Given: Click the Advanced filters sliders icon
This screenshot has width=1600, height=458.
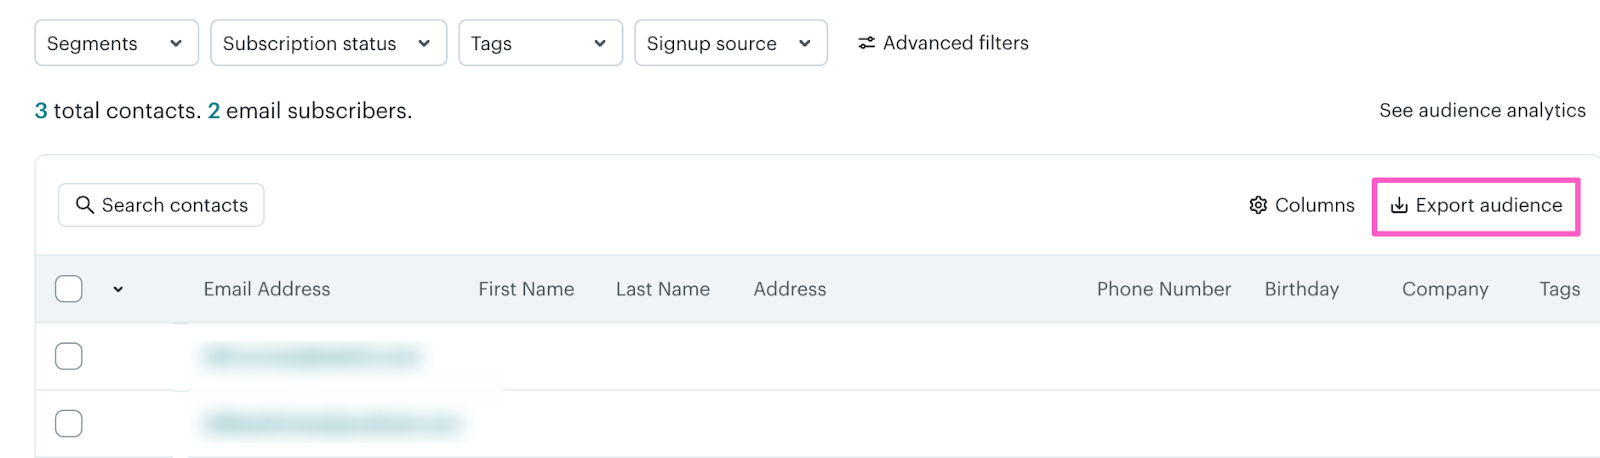Looking at the screenshot, I should (866, 43).
